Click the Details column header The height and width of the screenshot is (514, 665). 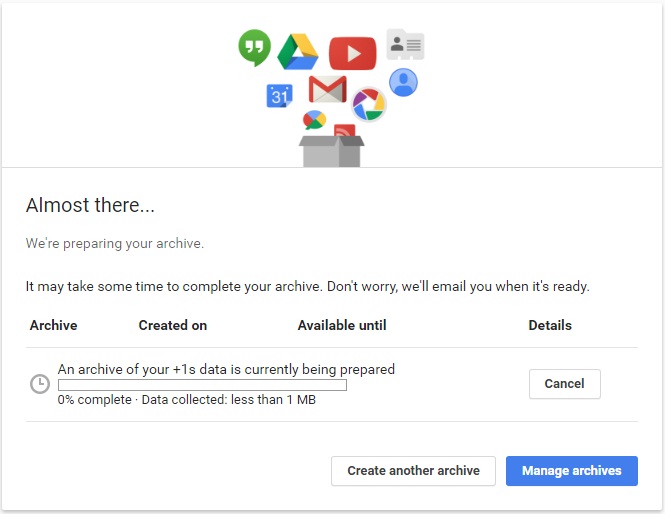click(550, 325)
